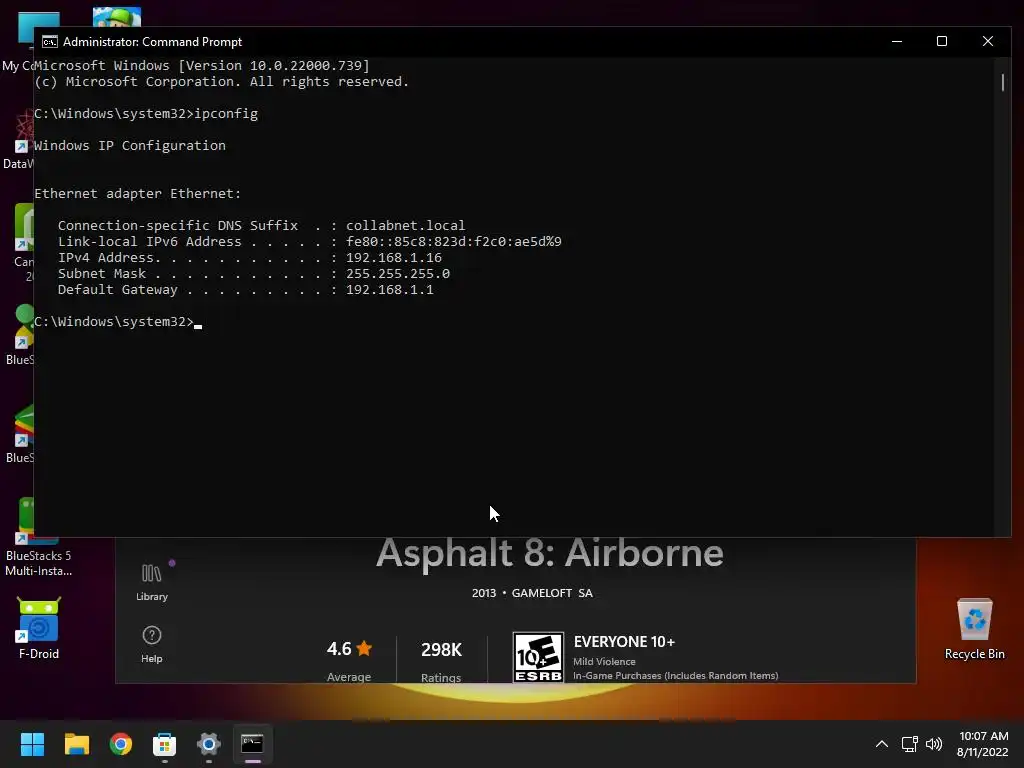This screenshot has width=1024, height=768.
Task: Select BlueStacks 5 Multi-Instance shortcut
Action: [39, 537]
